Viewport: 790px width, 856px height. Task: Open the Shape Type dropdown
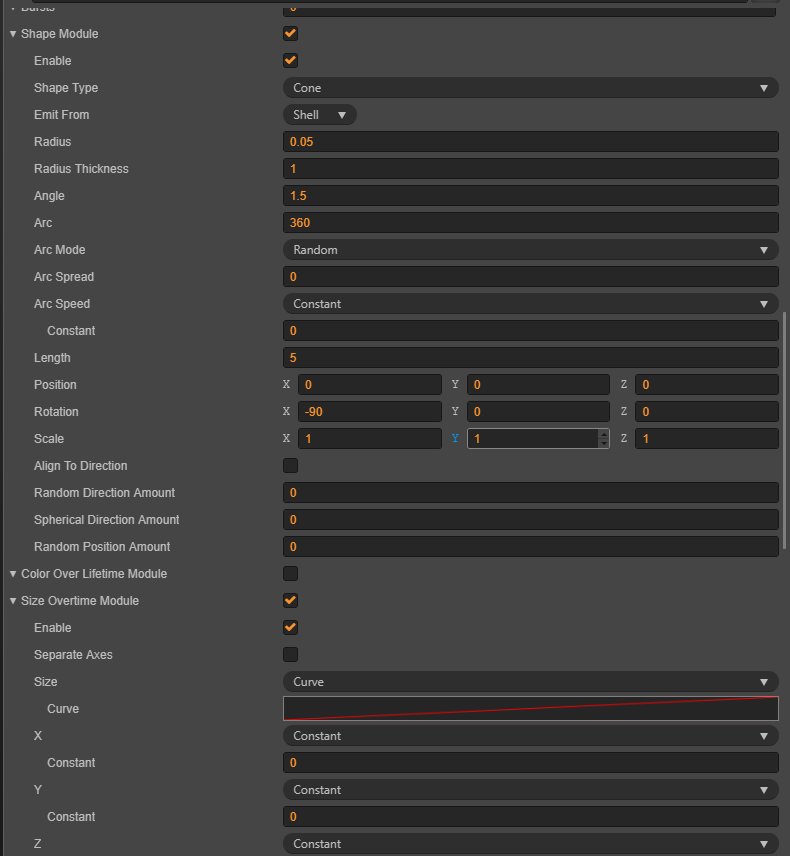click(530, 88)
